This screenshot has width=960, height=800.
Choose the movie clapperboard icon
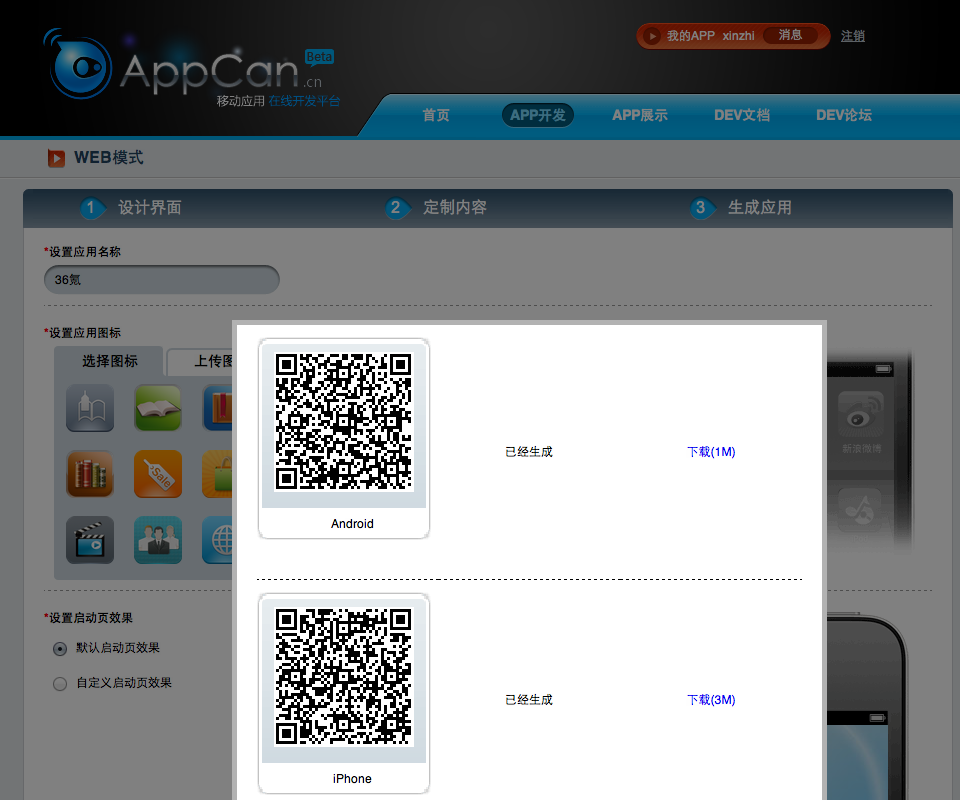pyautogui.click(x=90, y=540)
